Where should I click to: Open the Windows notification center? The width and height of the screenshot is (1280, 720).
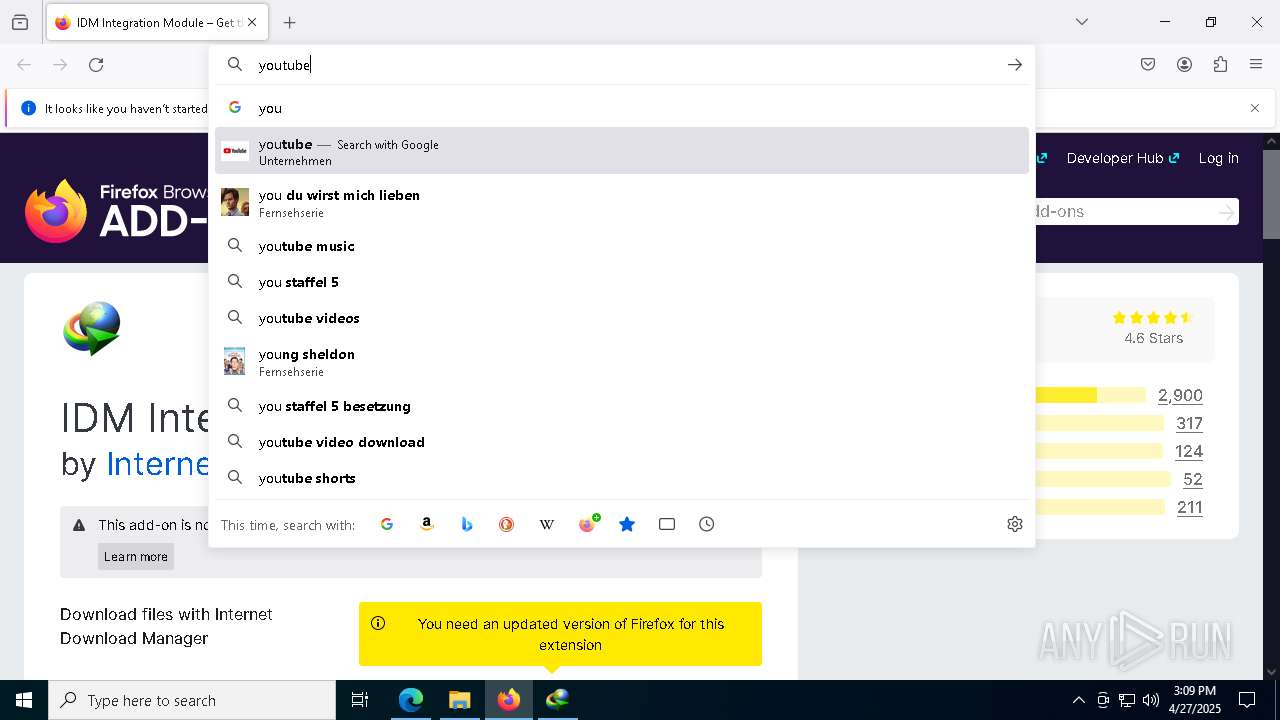point(1247,700)
